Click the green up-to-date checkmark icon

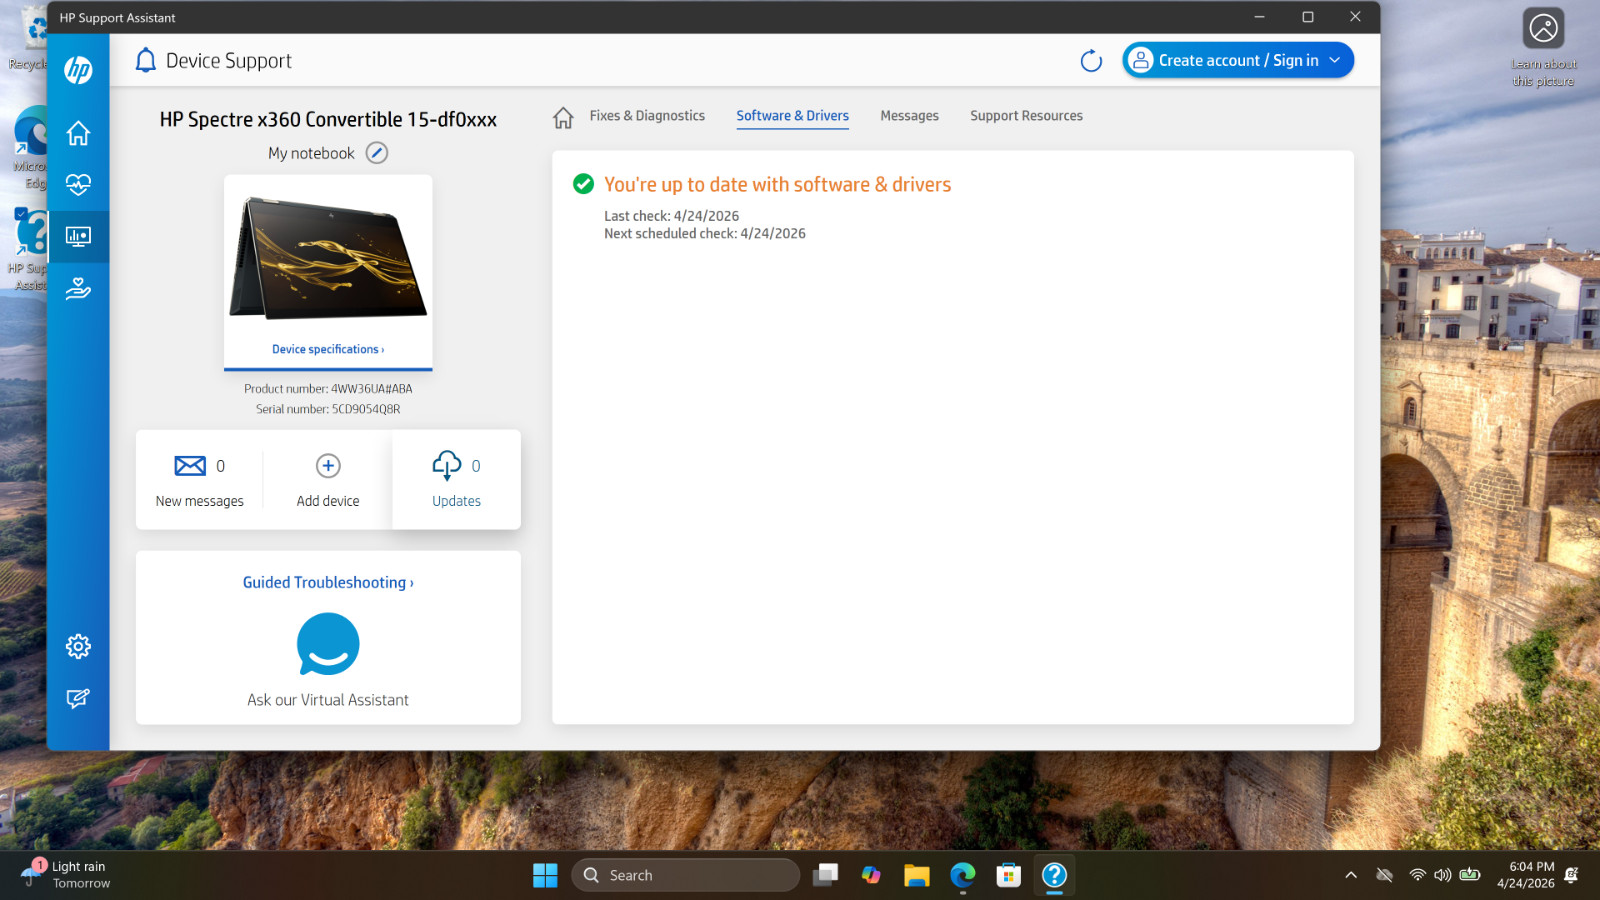point(583,184)
